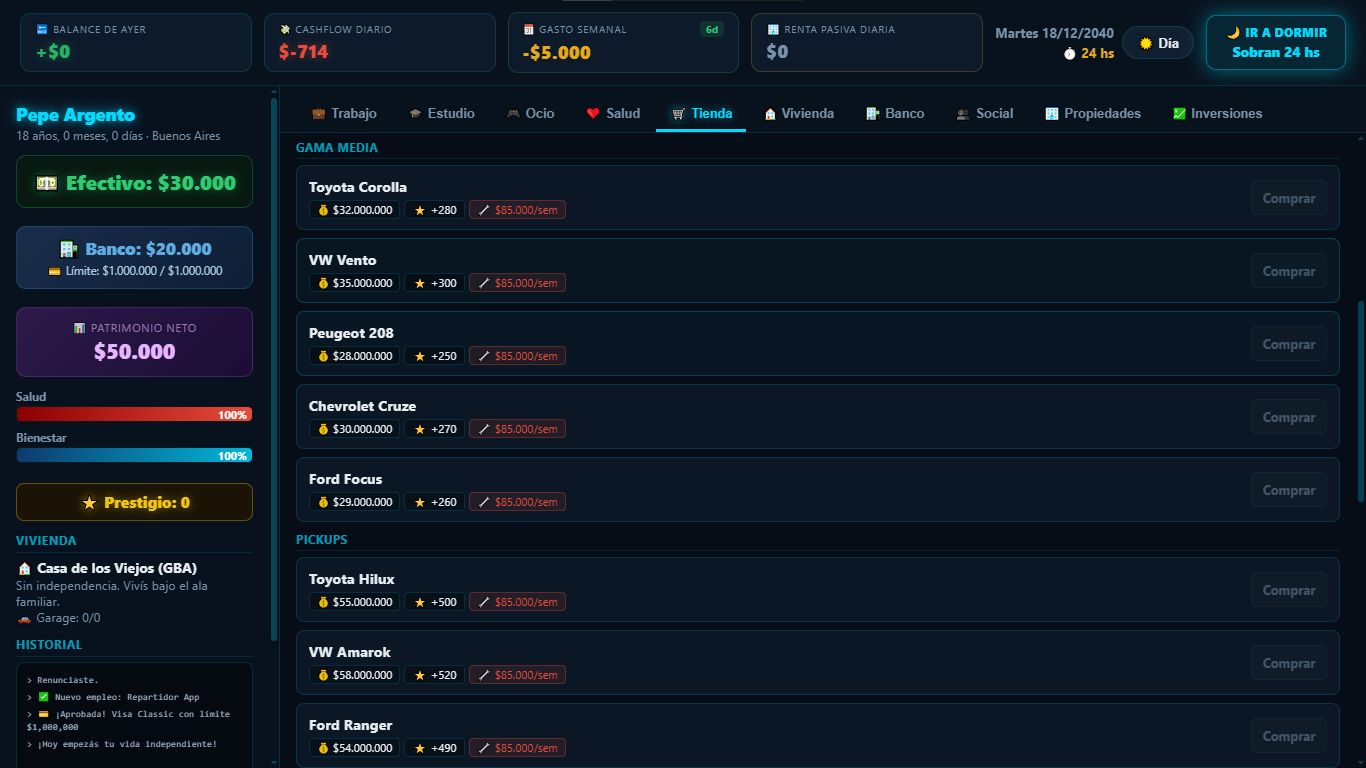Click the date Martes 18/12/2040
This screenshot has width=1366, height=768.
[1054, 33]
